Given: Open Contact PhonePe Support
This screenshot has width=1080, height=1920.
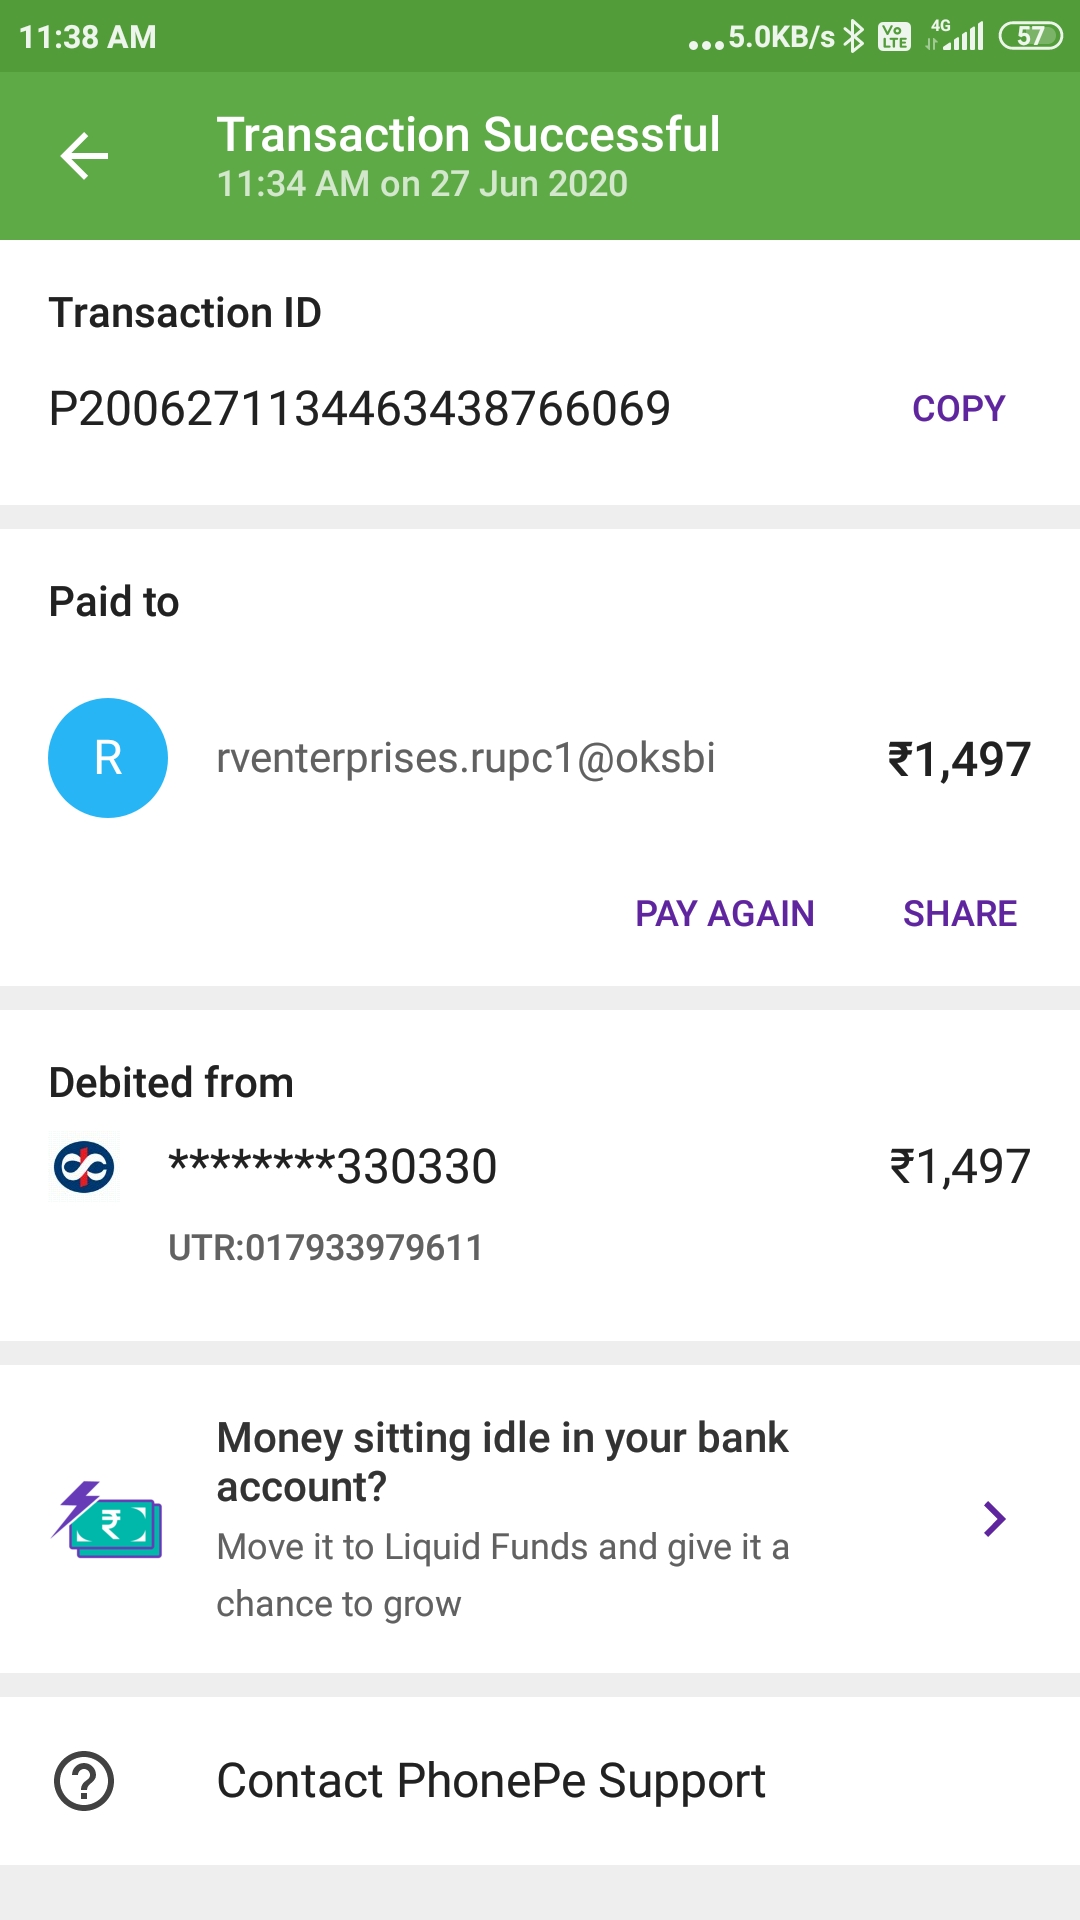Looking at the screenshot, I should [491, 1781].
